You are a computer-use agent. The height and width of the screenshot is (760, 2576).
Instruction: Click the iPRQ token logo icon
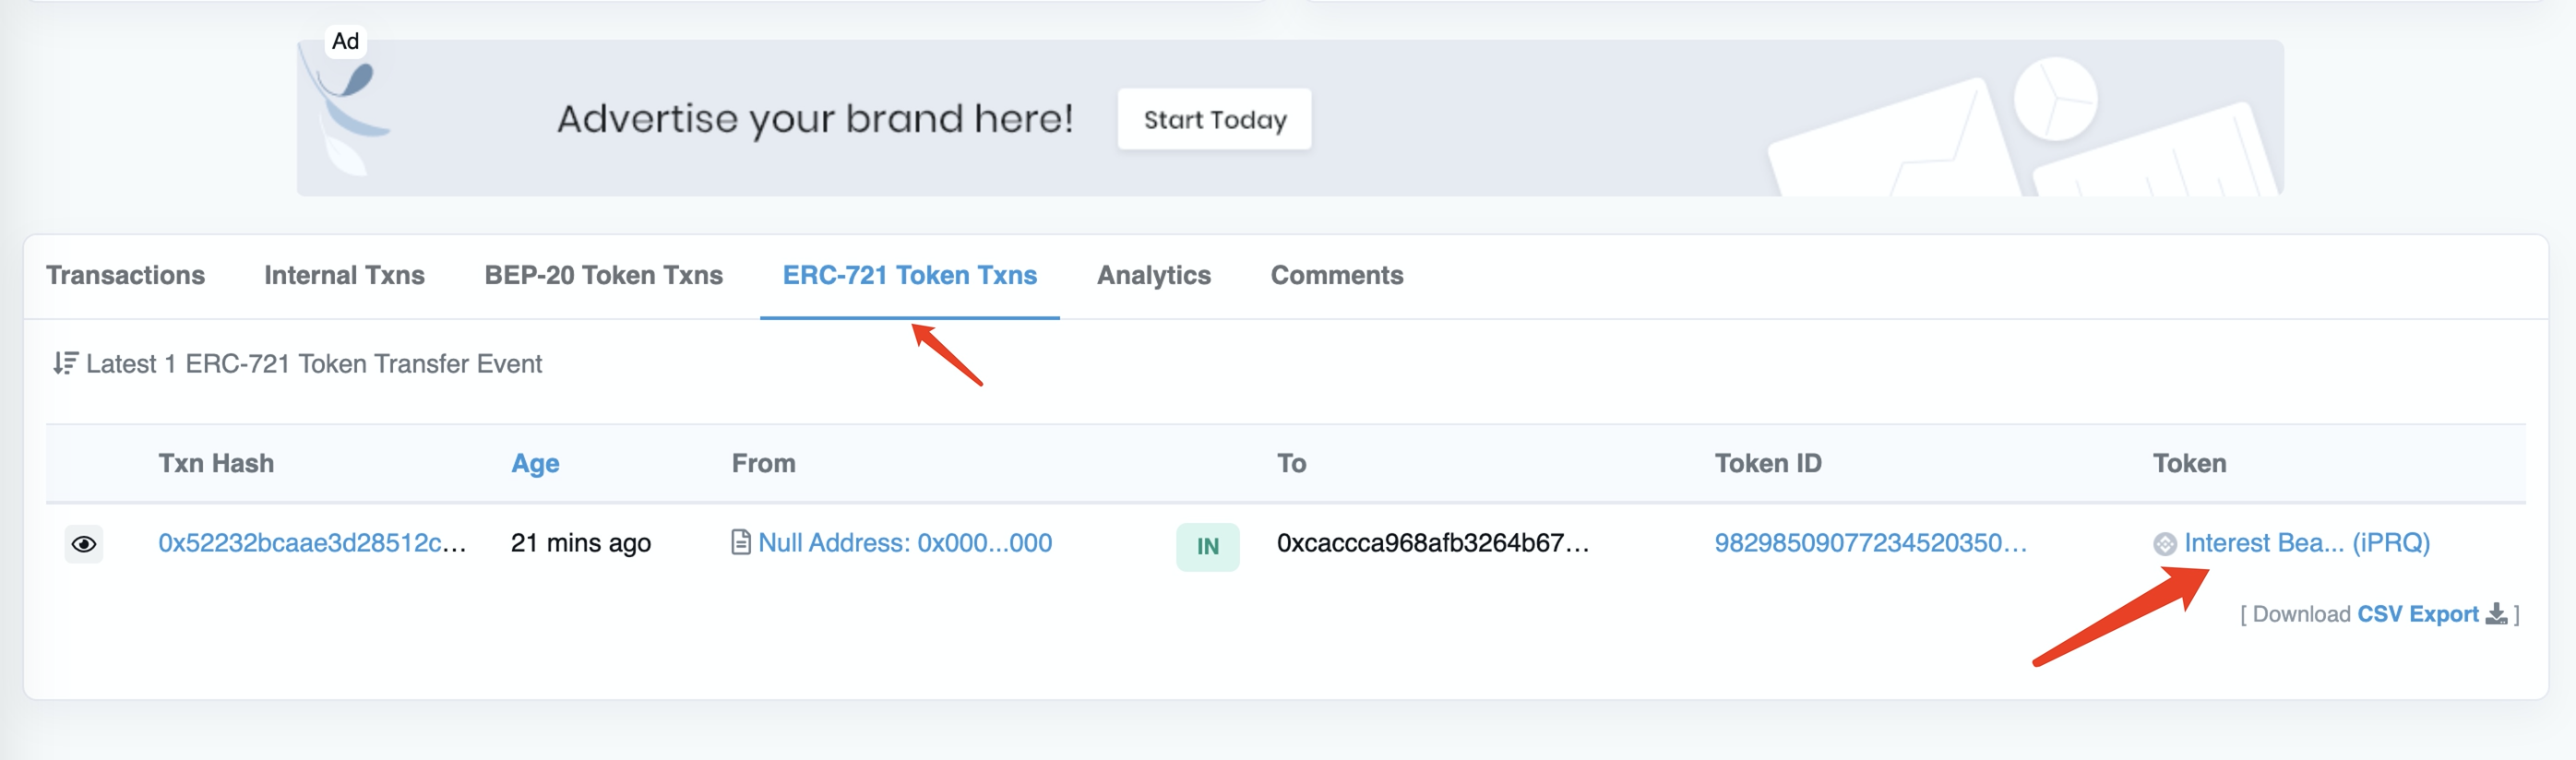click(x=2164, y=544)
